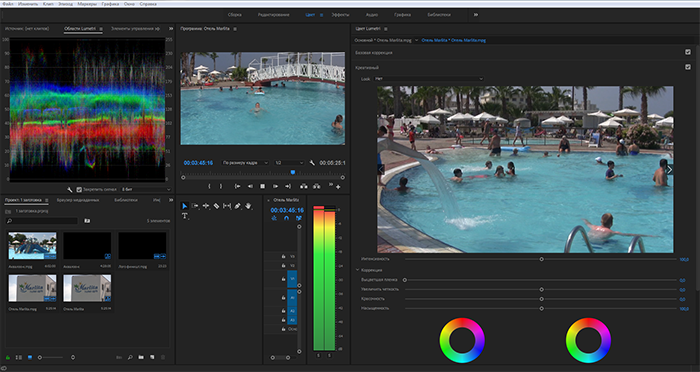Open playback resolution 1/2 dropdown
This screenshot has width=700, height=372.
pos(289,163)
